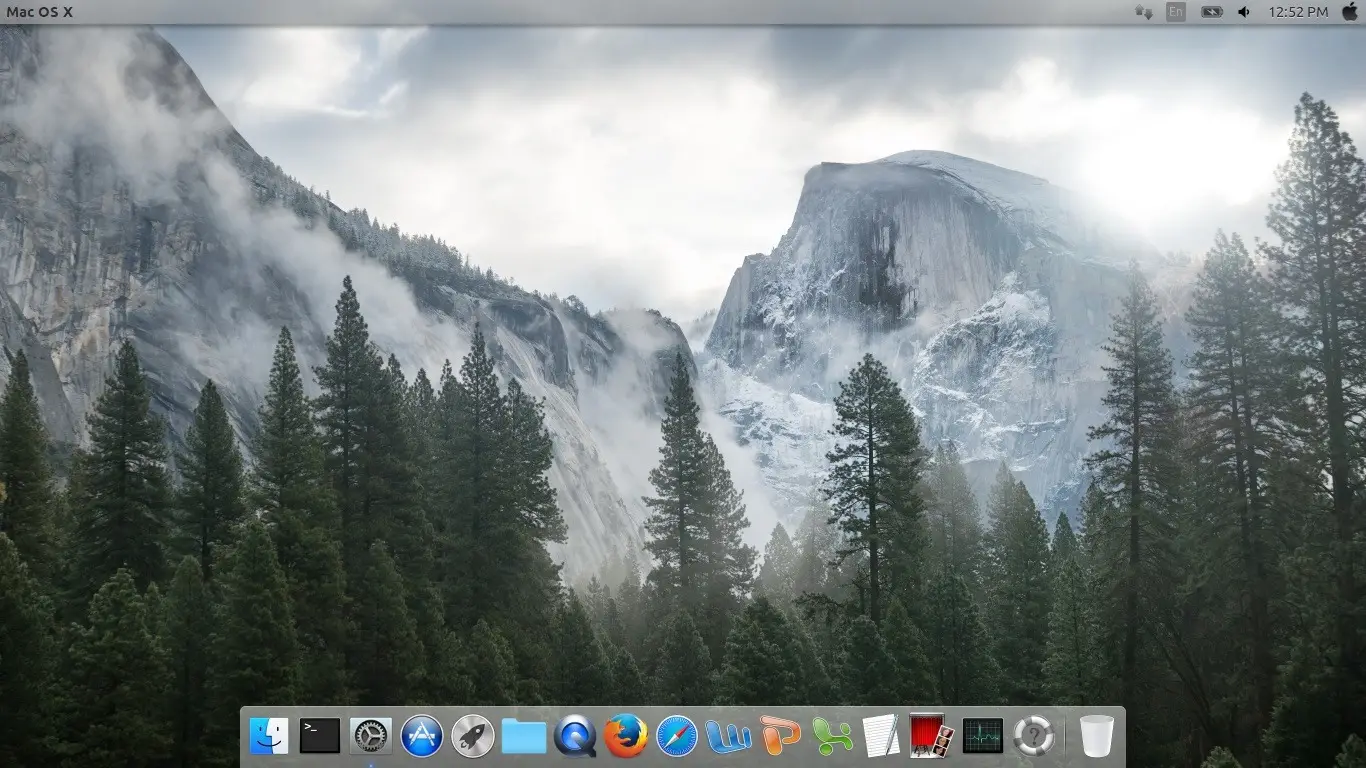Launch the Terminal app from dock

point(320,736)
